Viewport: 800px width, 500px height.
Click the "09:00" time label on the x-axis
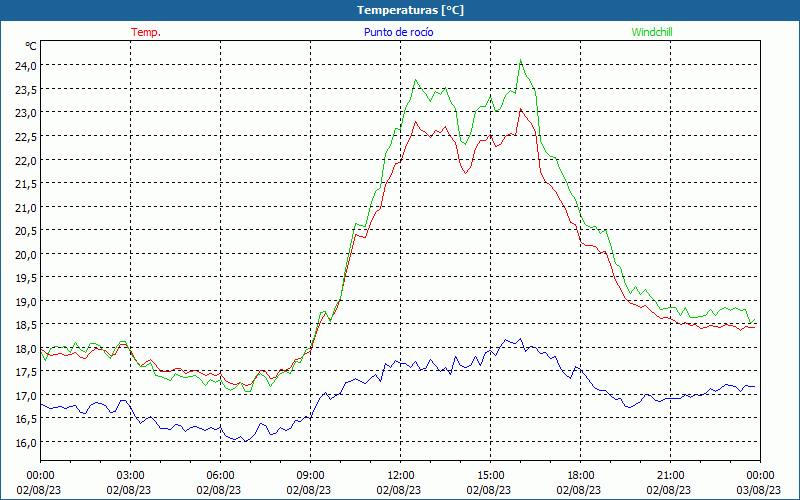click(x=311, y=476)
